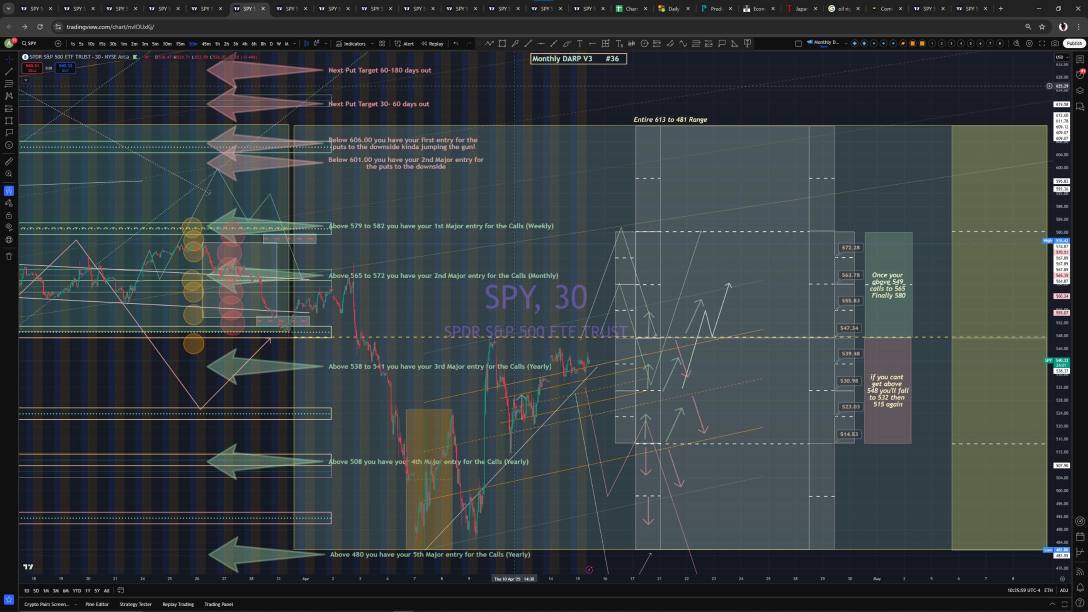The height and width of the screenshot is (612, 1088).
Task: Select the signpost tool at favorites toolbar end
Action: coord(747,43)
